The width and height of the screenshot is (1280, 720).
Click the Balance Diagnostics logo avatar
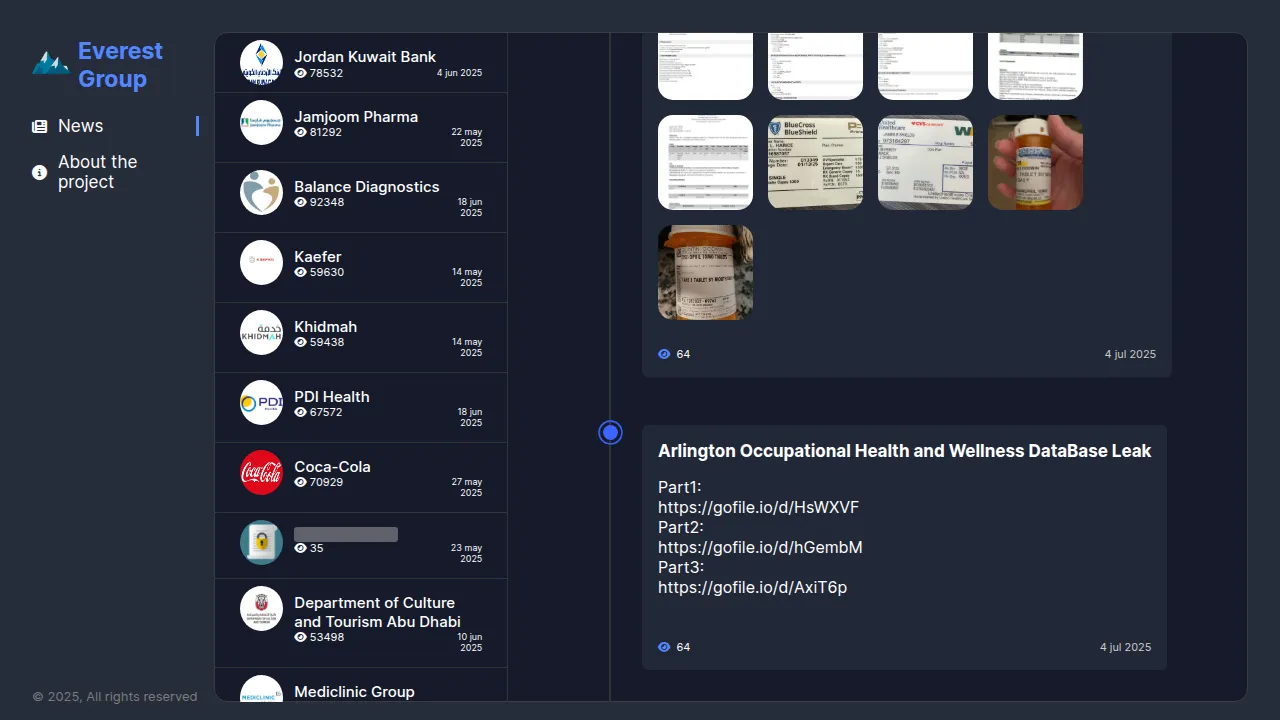(261, 192)
